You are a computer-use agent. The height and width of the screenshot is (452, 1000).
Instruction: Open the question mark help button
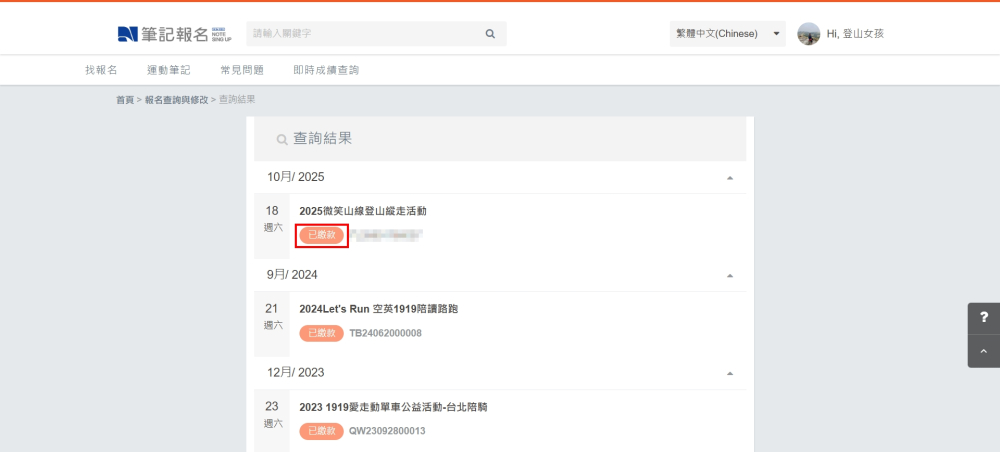[983, 318]
